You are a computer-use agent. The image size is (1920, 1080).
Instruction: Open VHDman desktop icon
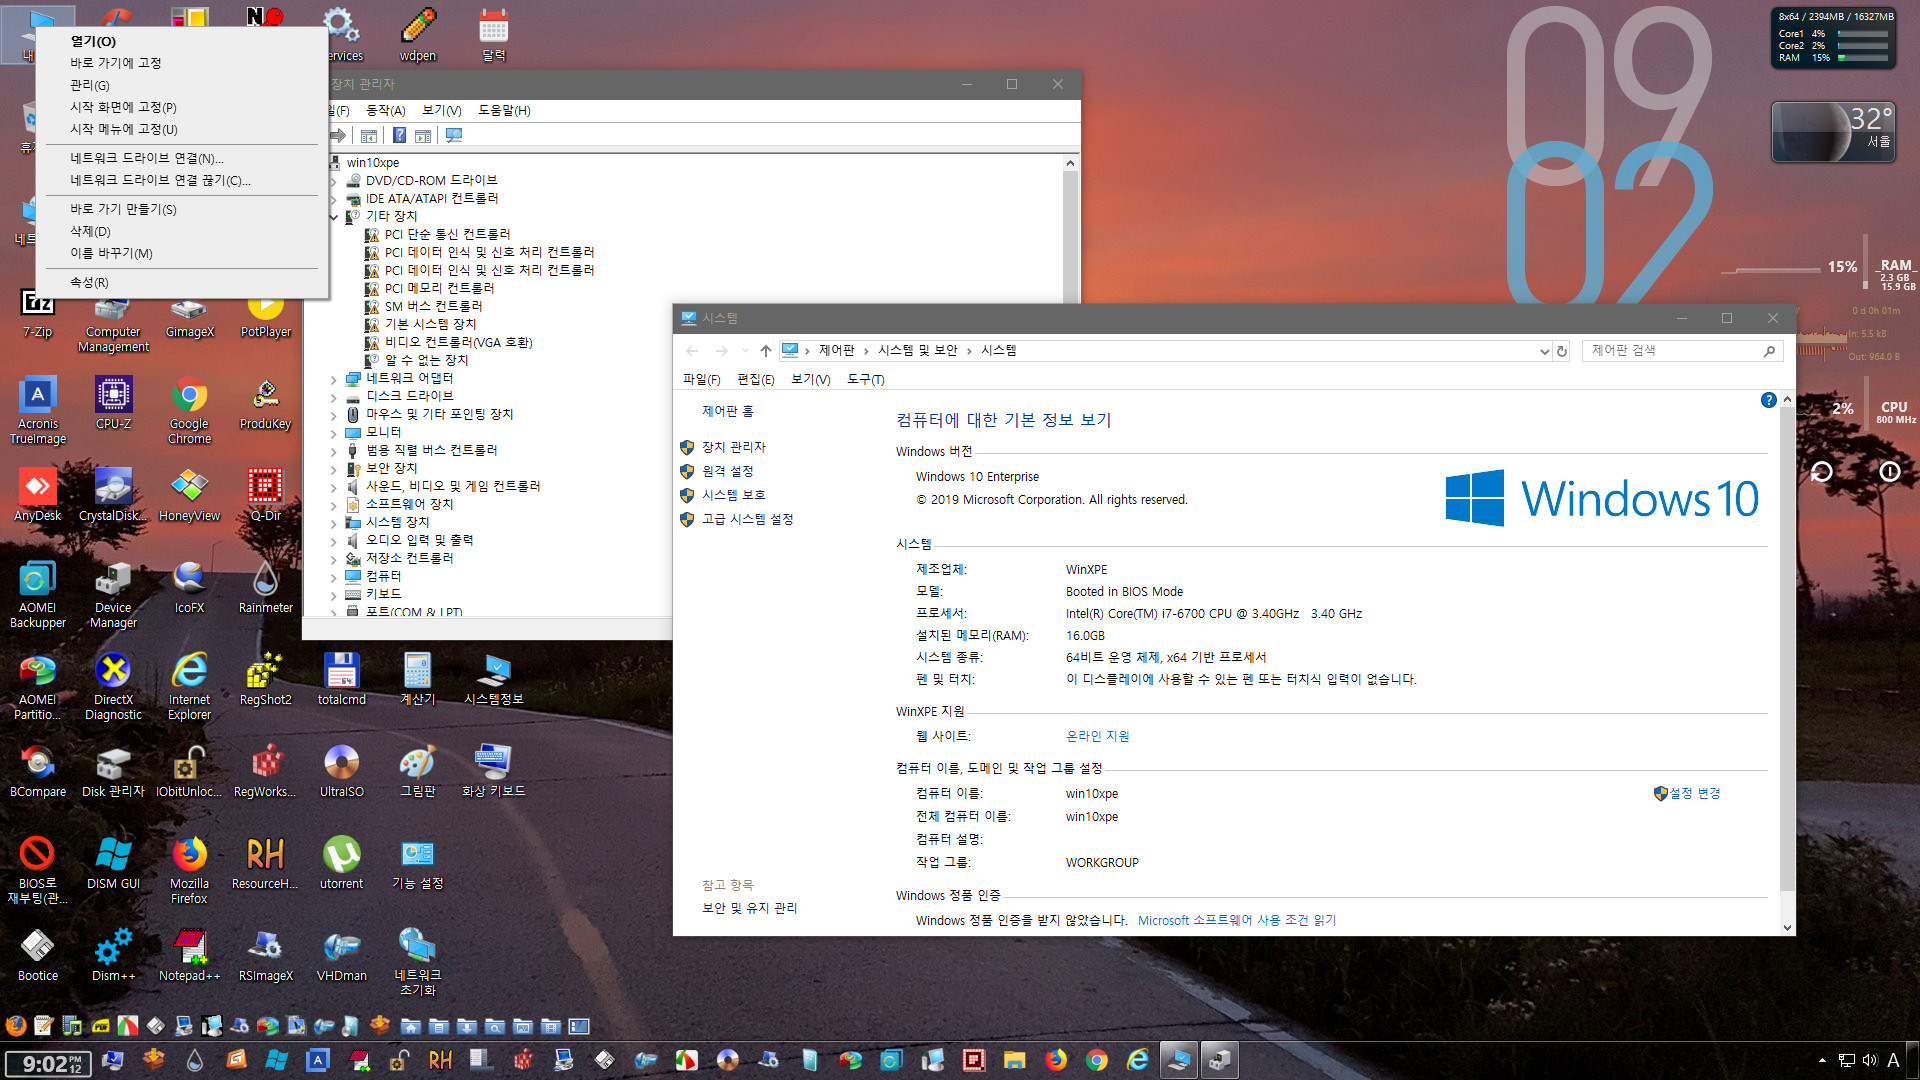point(341,955)
